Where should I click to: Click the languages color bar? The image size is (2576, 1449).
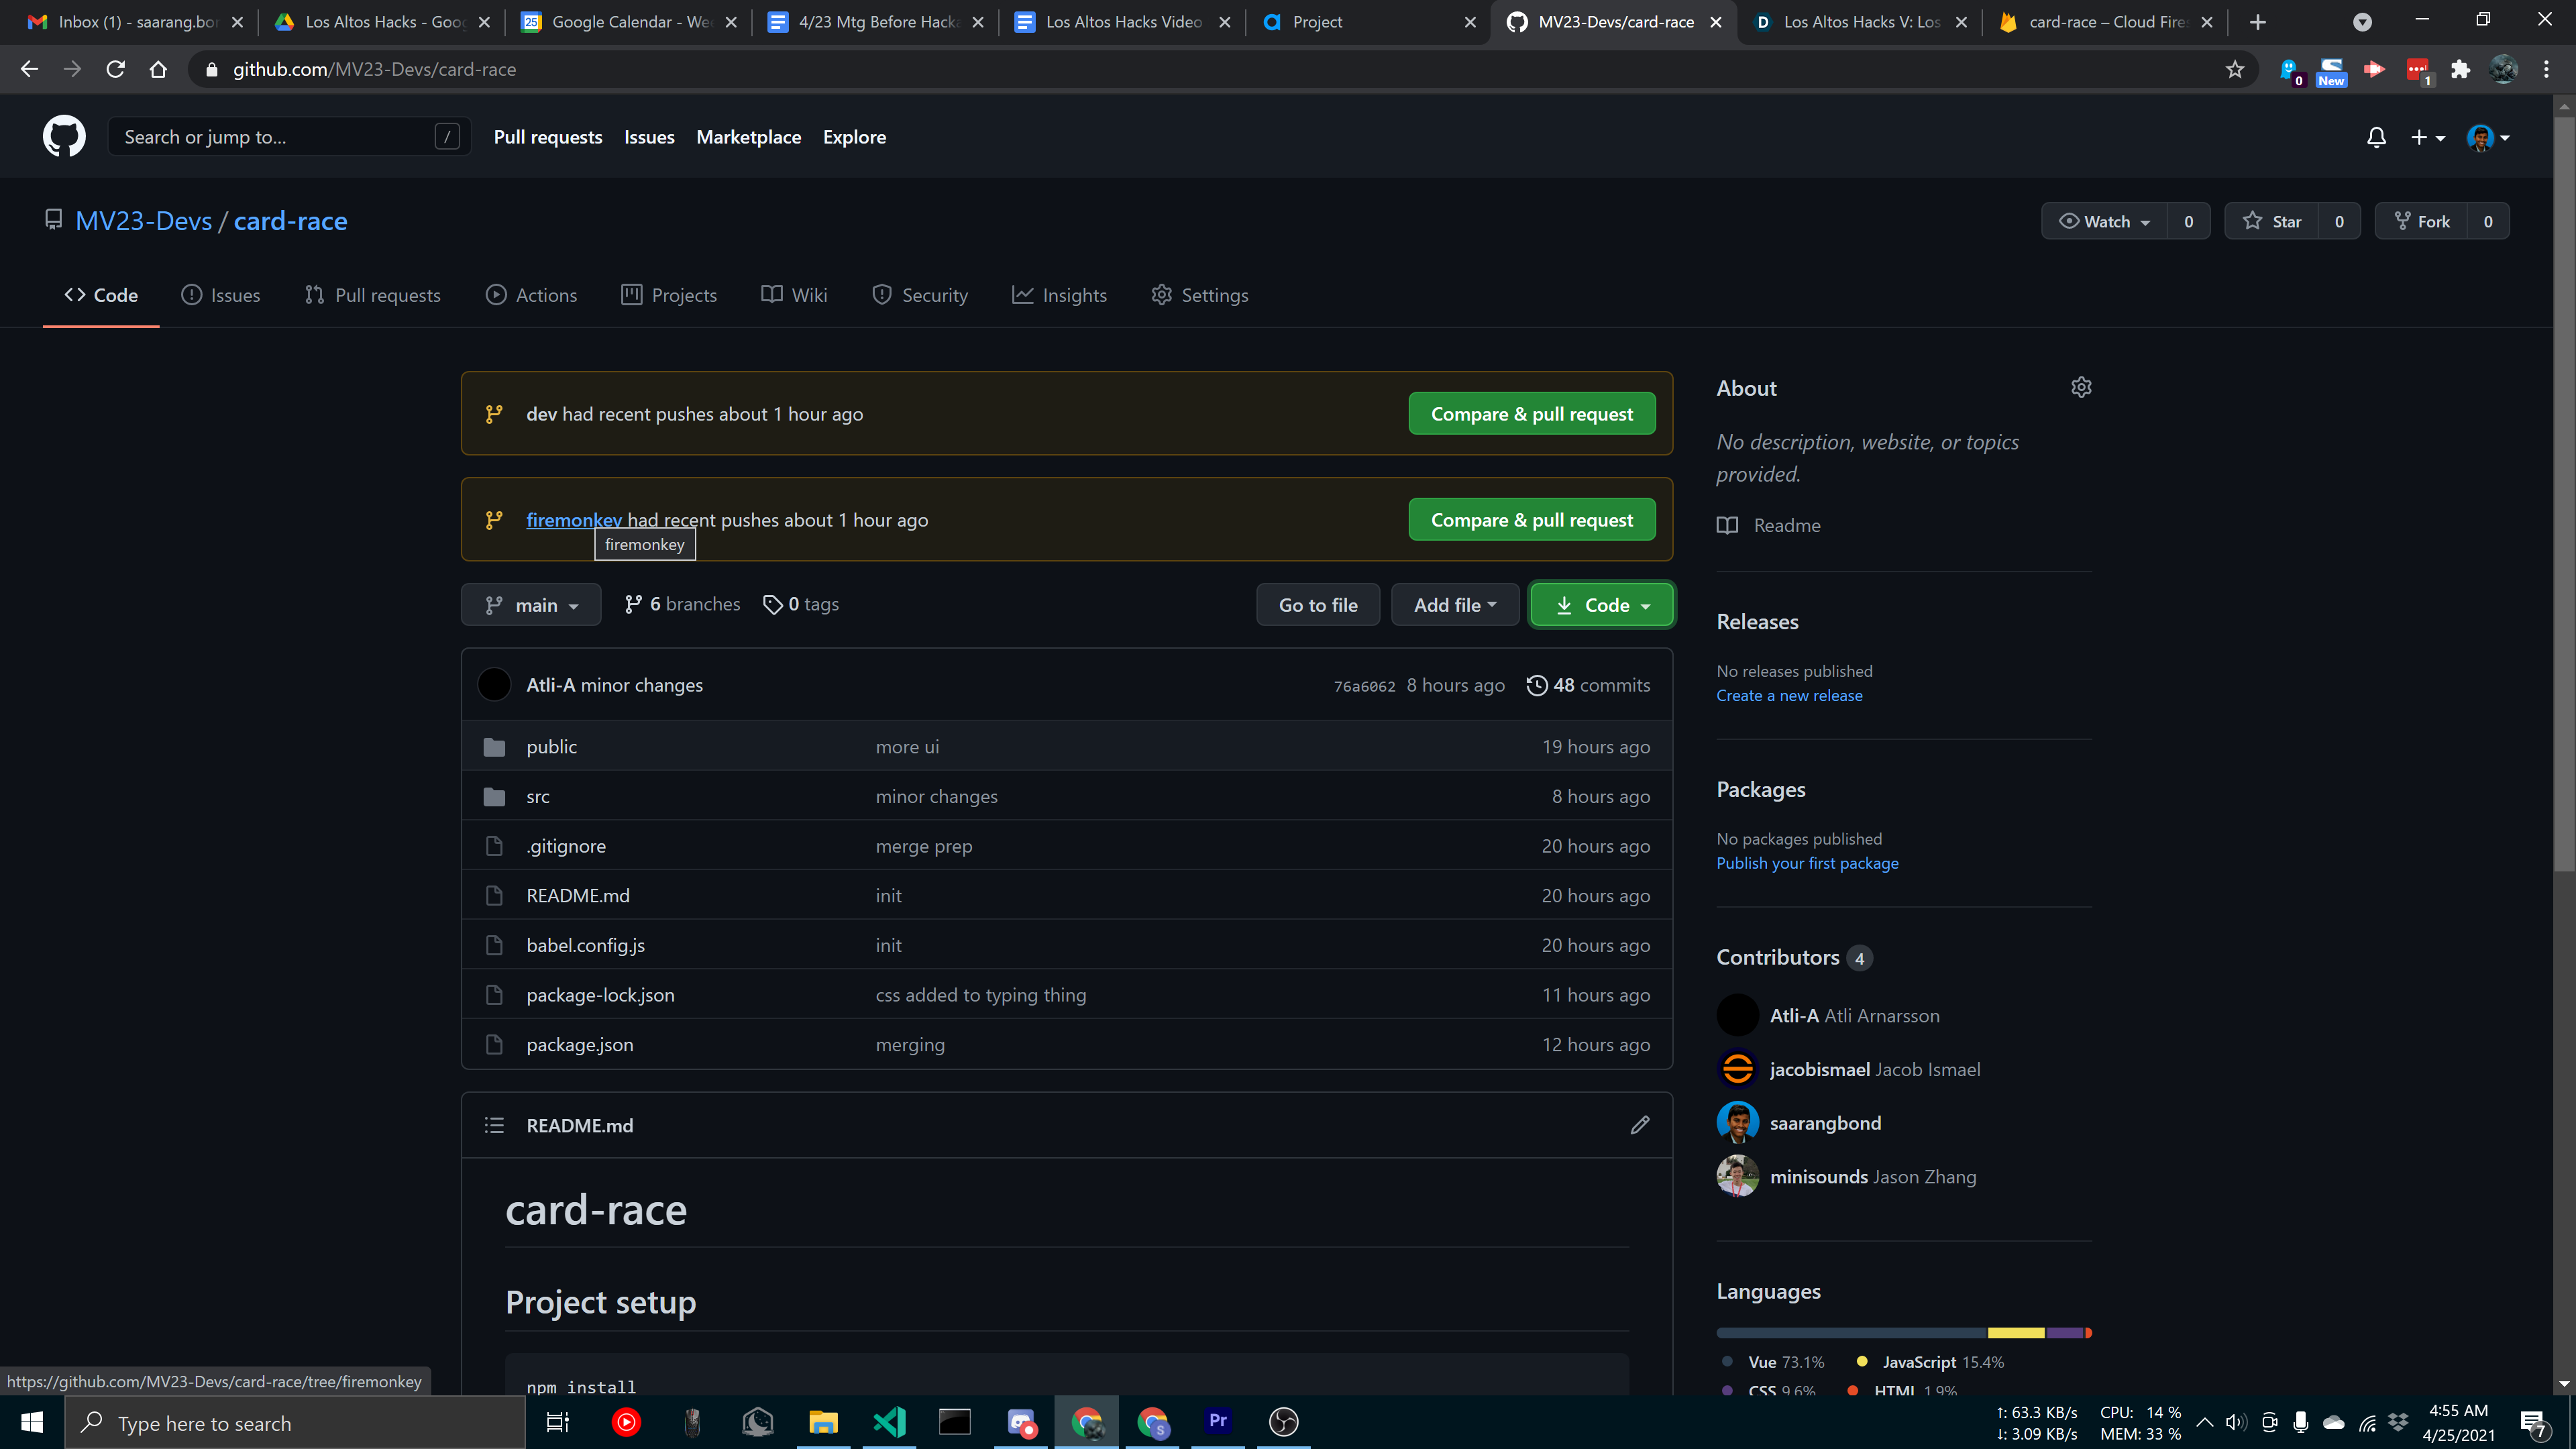[x=1903, y=1332]
